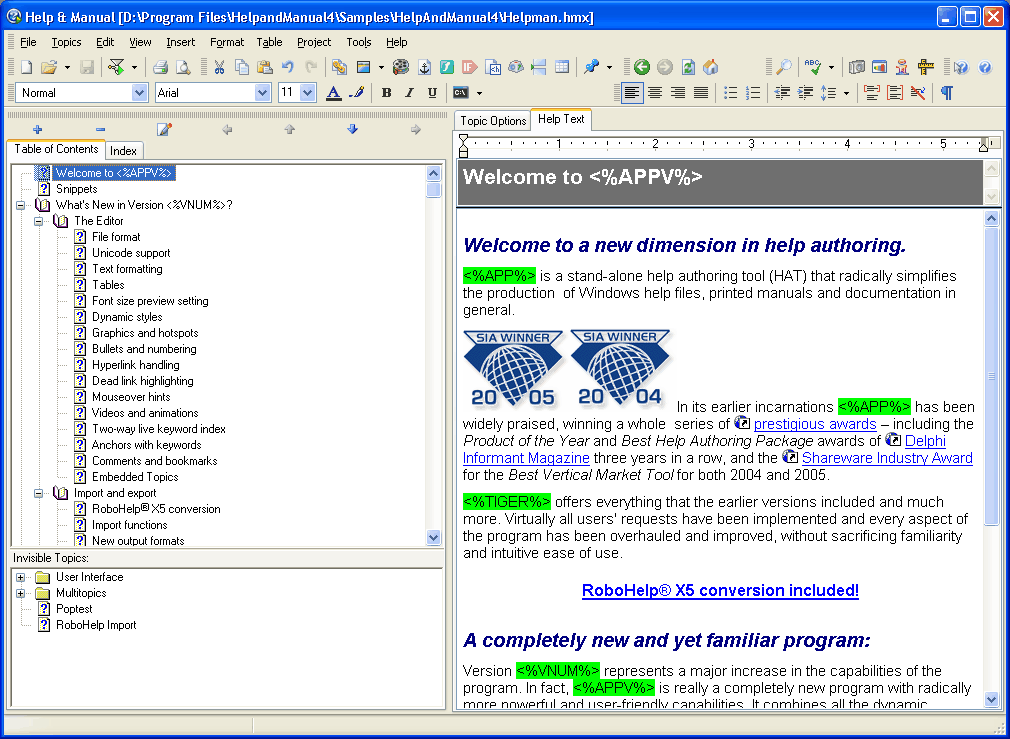Click the Cut scissors icon
This screenshot has width=1010, height=739.
click(x=219, y=67)
